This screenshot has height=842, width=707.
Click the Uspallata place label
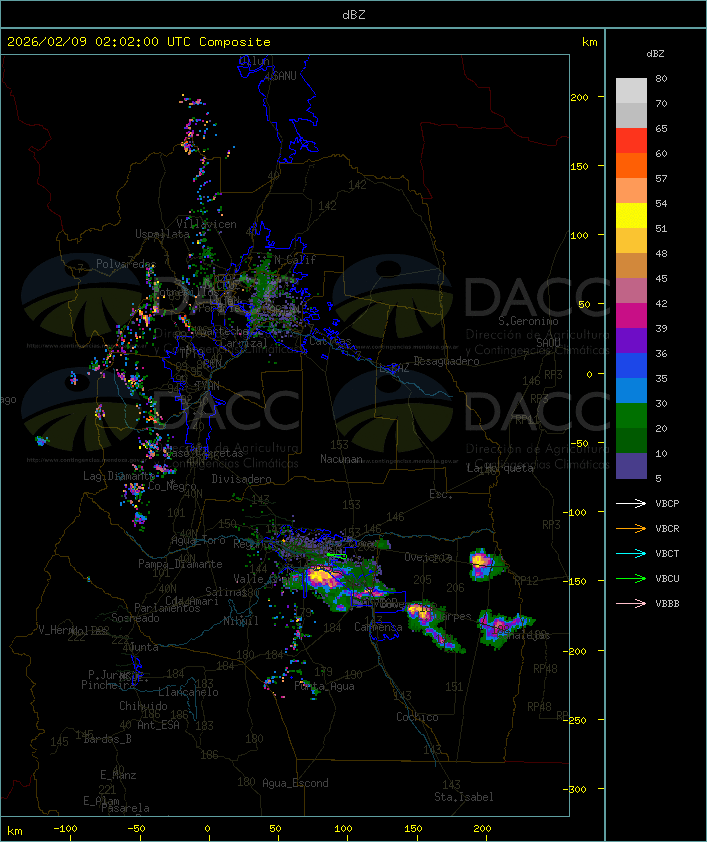coord(162,234)
